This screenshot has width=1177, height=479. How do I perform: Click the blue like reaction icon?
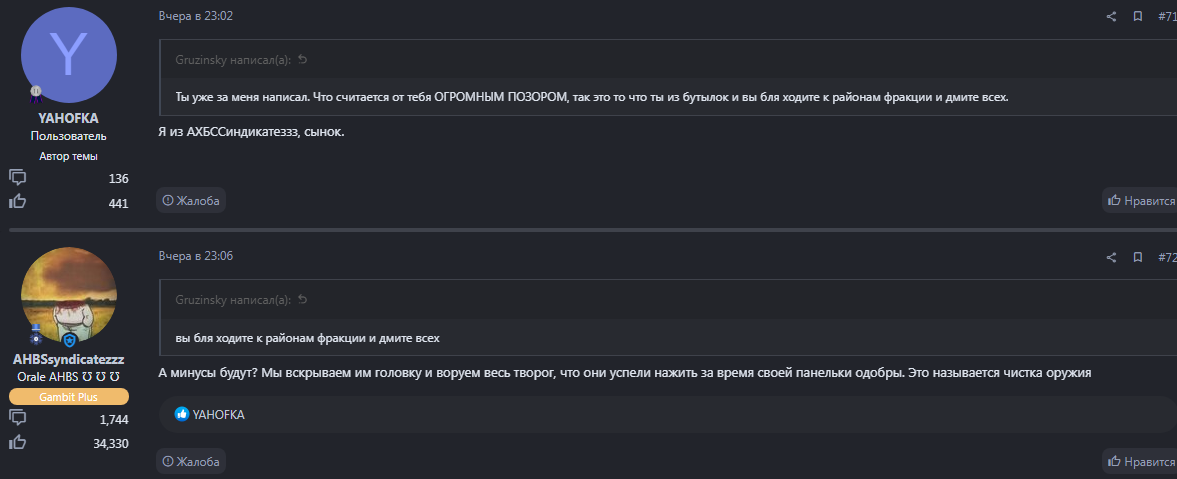tap(182, 414)
